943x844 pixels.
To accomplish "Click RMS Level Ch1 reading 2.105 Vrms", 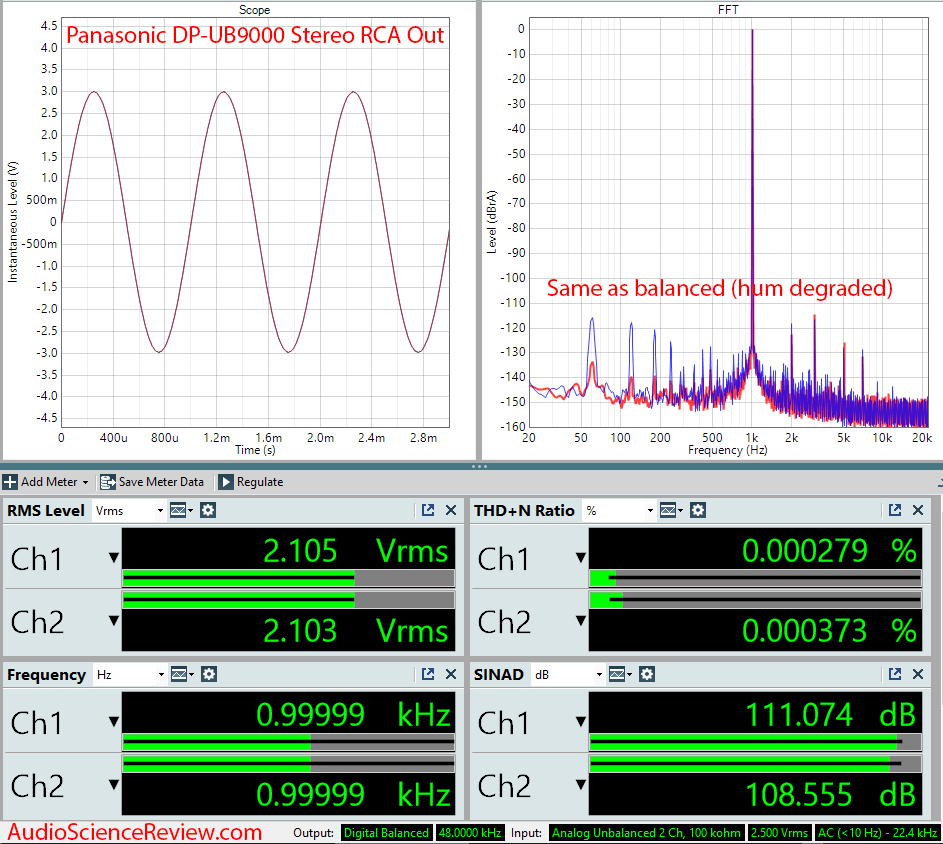I will [356, 550].
